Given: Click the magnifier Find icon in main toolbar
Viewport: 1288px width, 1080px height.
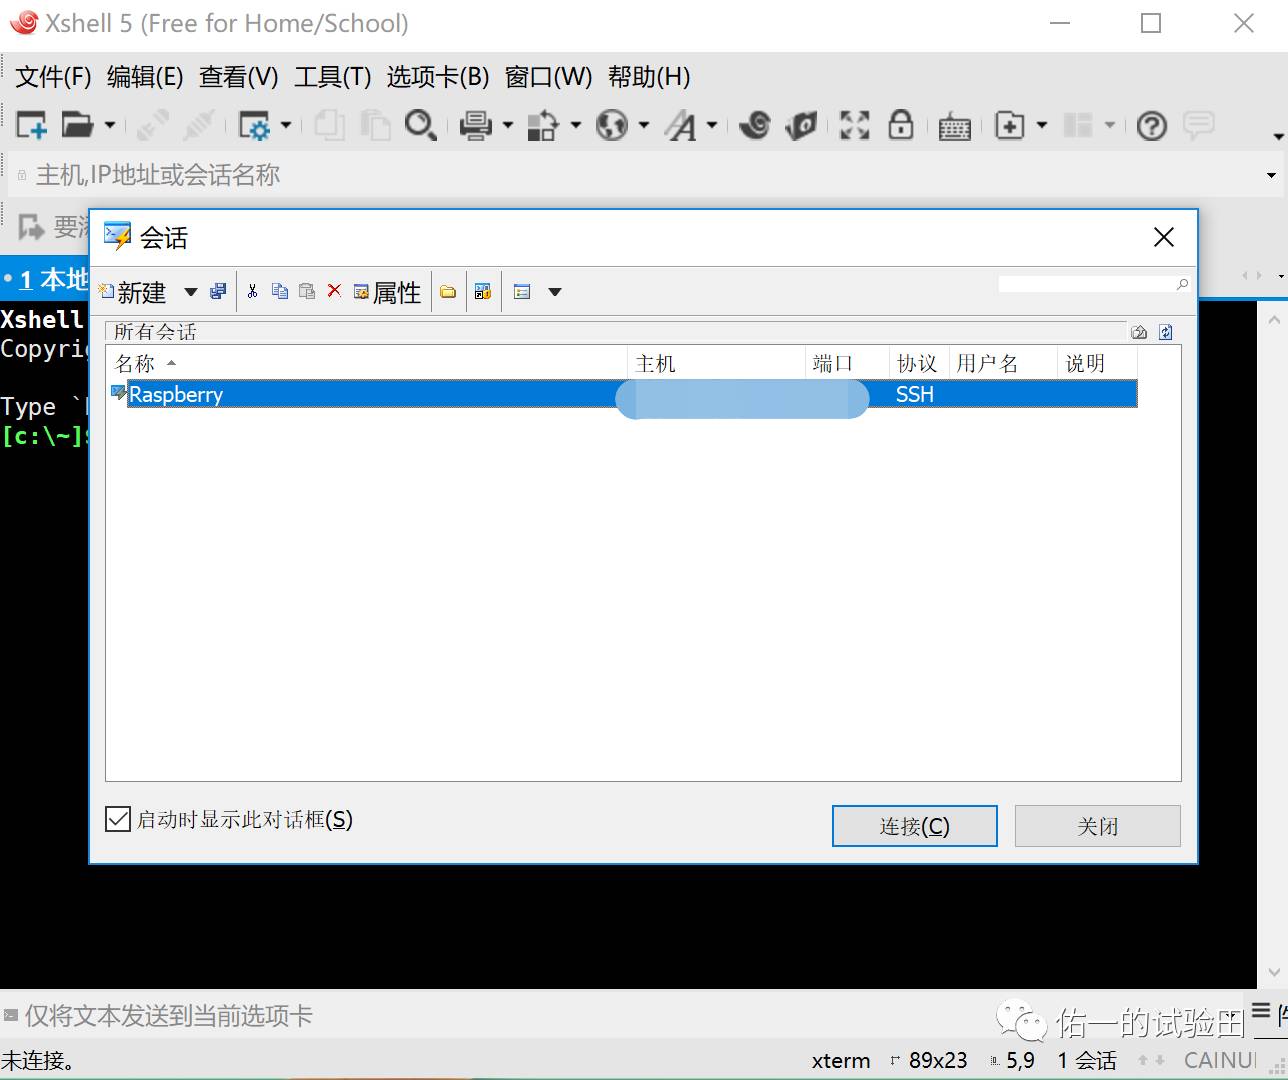Looking at the screenshot, I should 420,125.
